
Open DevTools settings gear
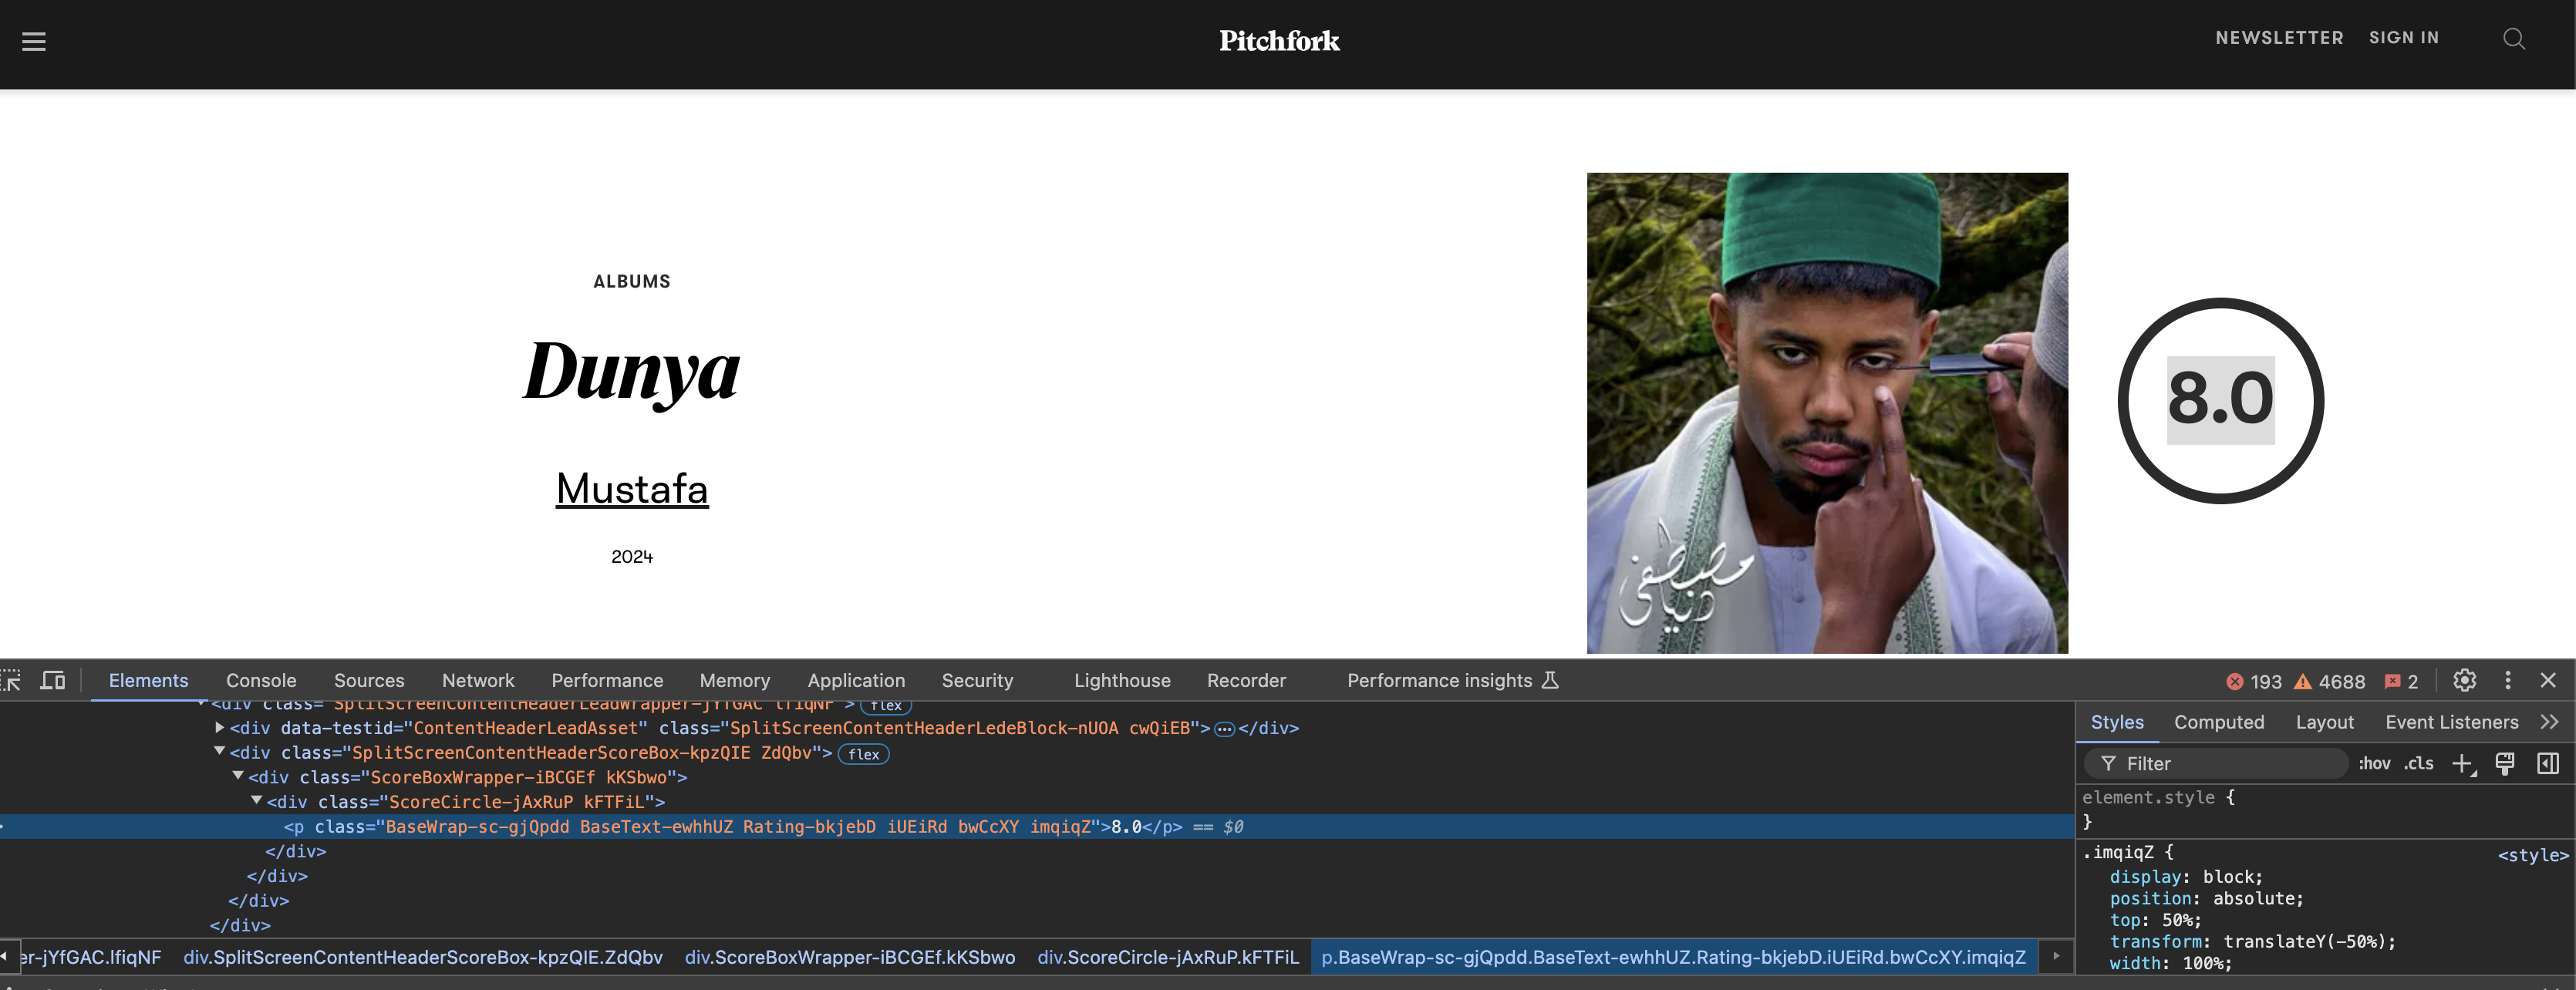pos(2465,681)
